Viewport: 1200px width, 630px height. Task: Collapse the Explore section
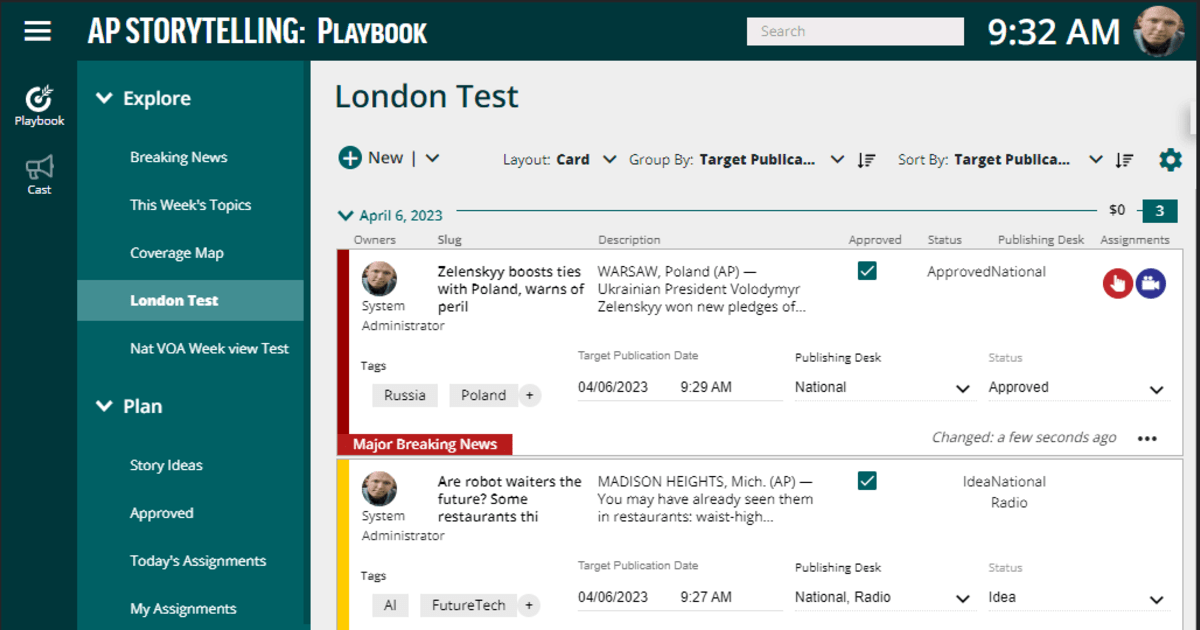click(x=104, y=97)
